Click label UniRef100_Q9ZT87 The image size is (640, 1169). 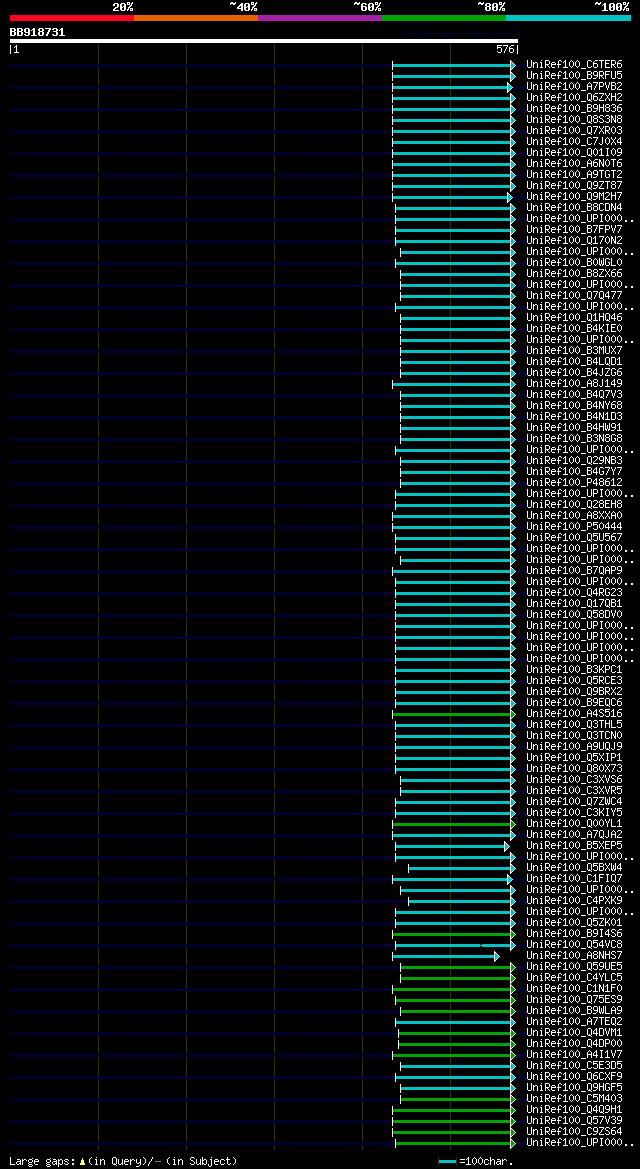pyautogui.click(x=574, y=186)
